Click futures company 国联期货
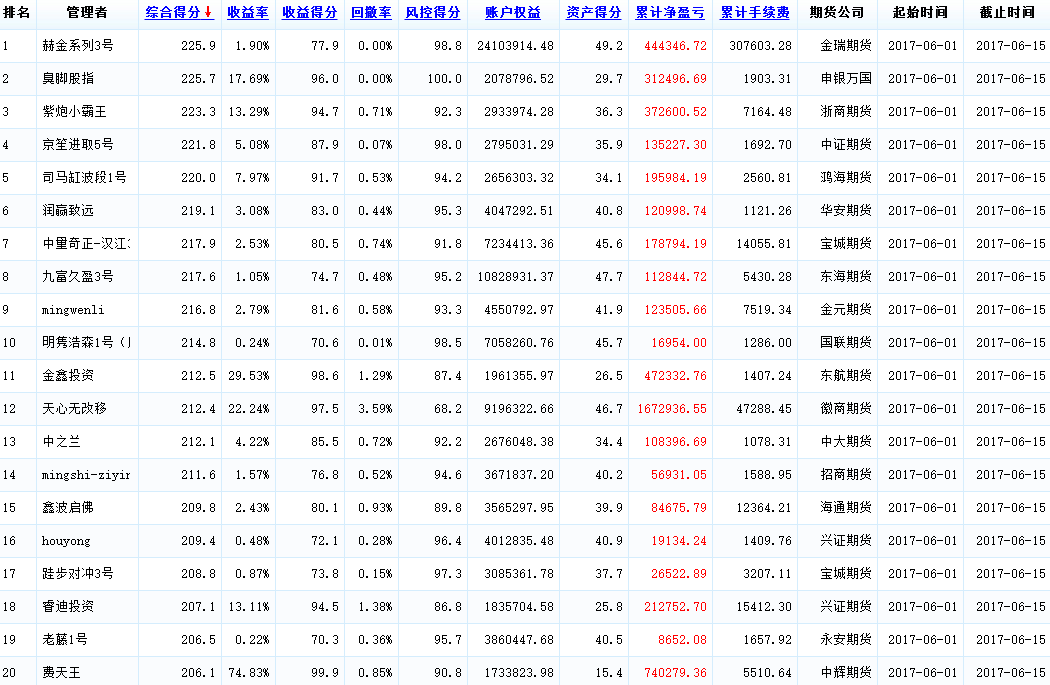Viewport: 1050px width, 685px height. click(x=846, y=342)
